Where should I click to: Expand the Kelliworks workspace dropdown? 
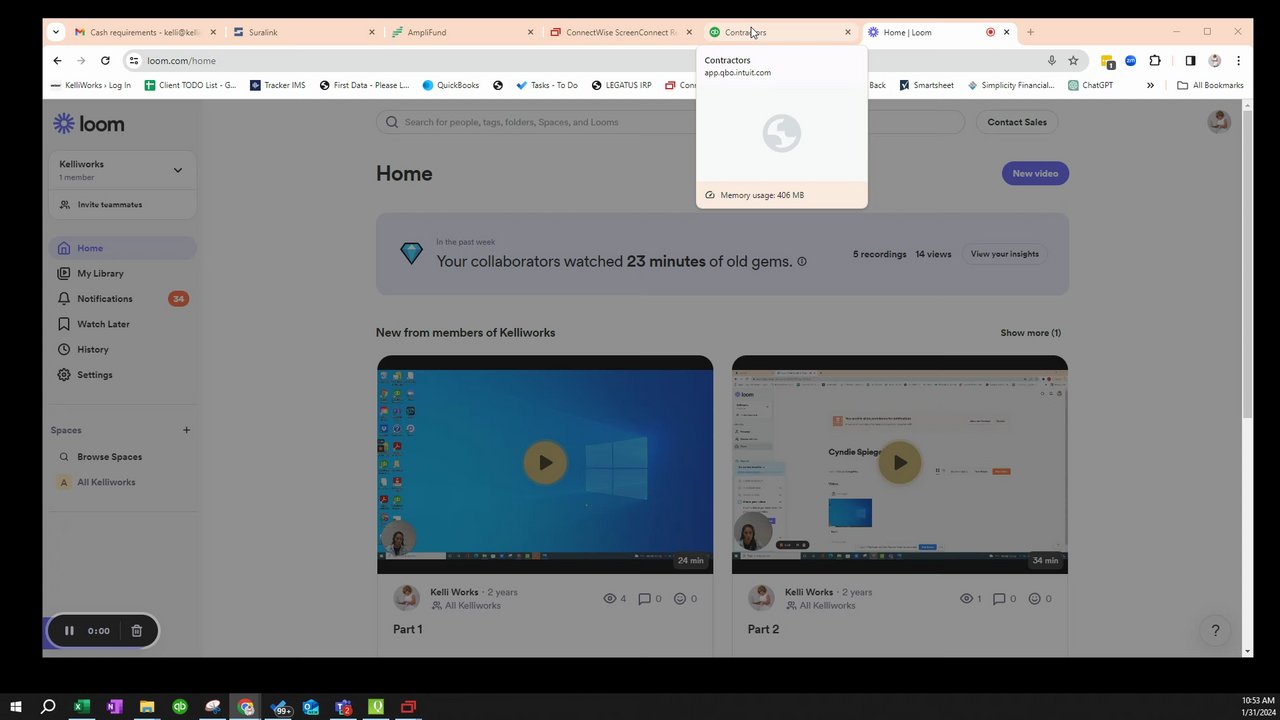click(x=177, y=170)
